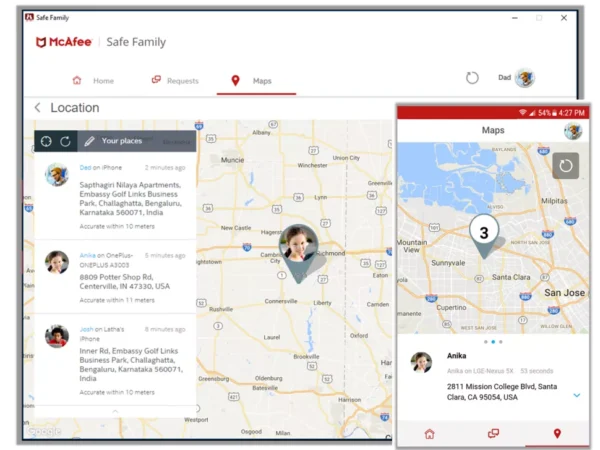Expand Anika's address details chevron on mobile
This screenshot has height=450, width=600.
tap(576, 395)
